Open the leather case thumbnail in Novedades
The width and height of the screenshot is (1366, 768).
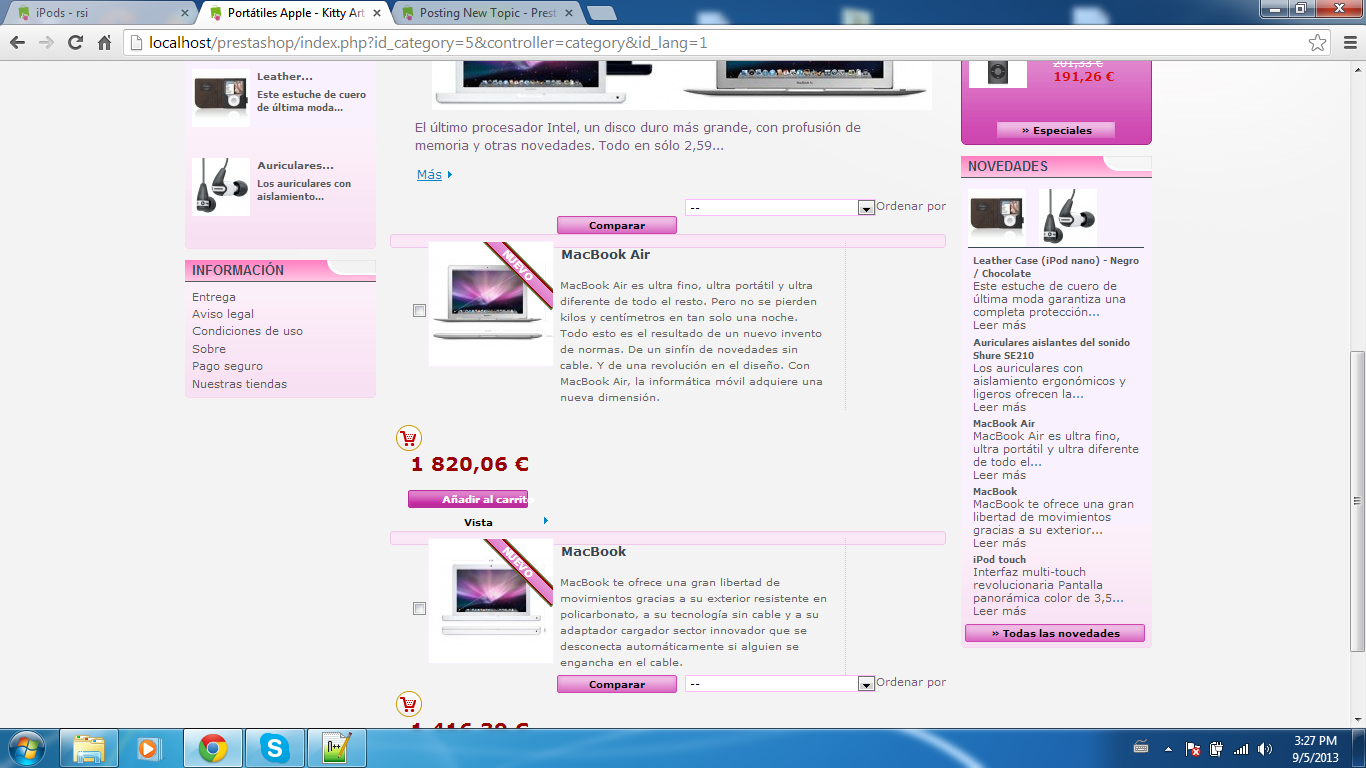pos(997,217)
